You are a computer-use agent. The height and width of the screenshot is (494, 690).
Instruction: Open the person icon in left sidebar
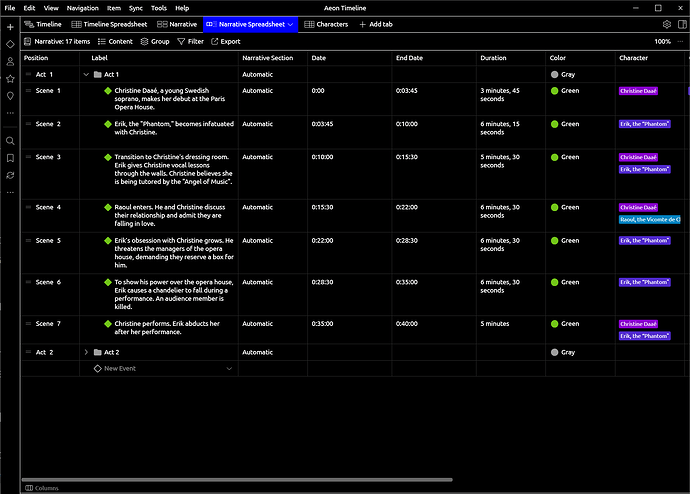tap(10, 61)
